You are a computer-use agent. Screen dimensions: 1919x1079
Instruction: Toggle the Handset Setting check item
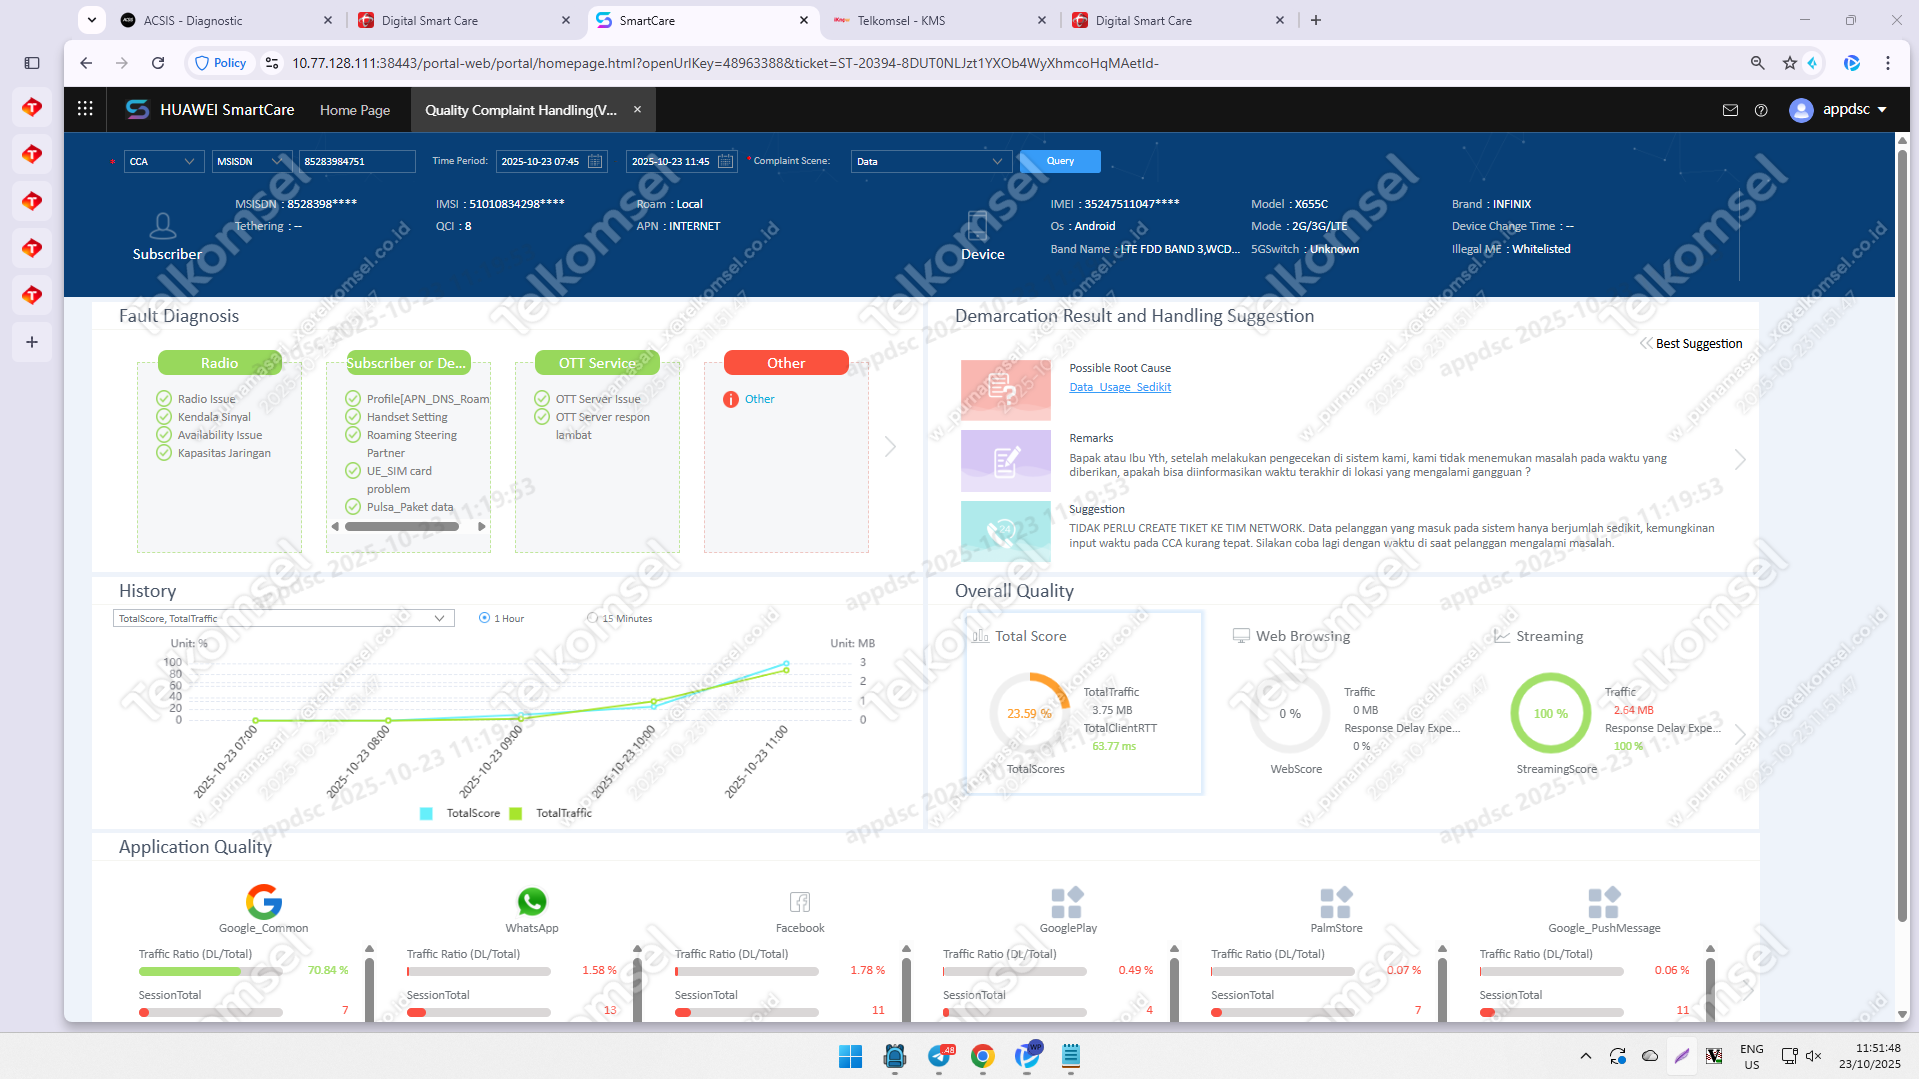click(353, 417)
